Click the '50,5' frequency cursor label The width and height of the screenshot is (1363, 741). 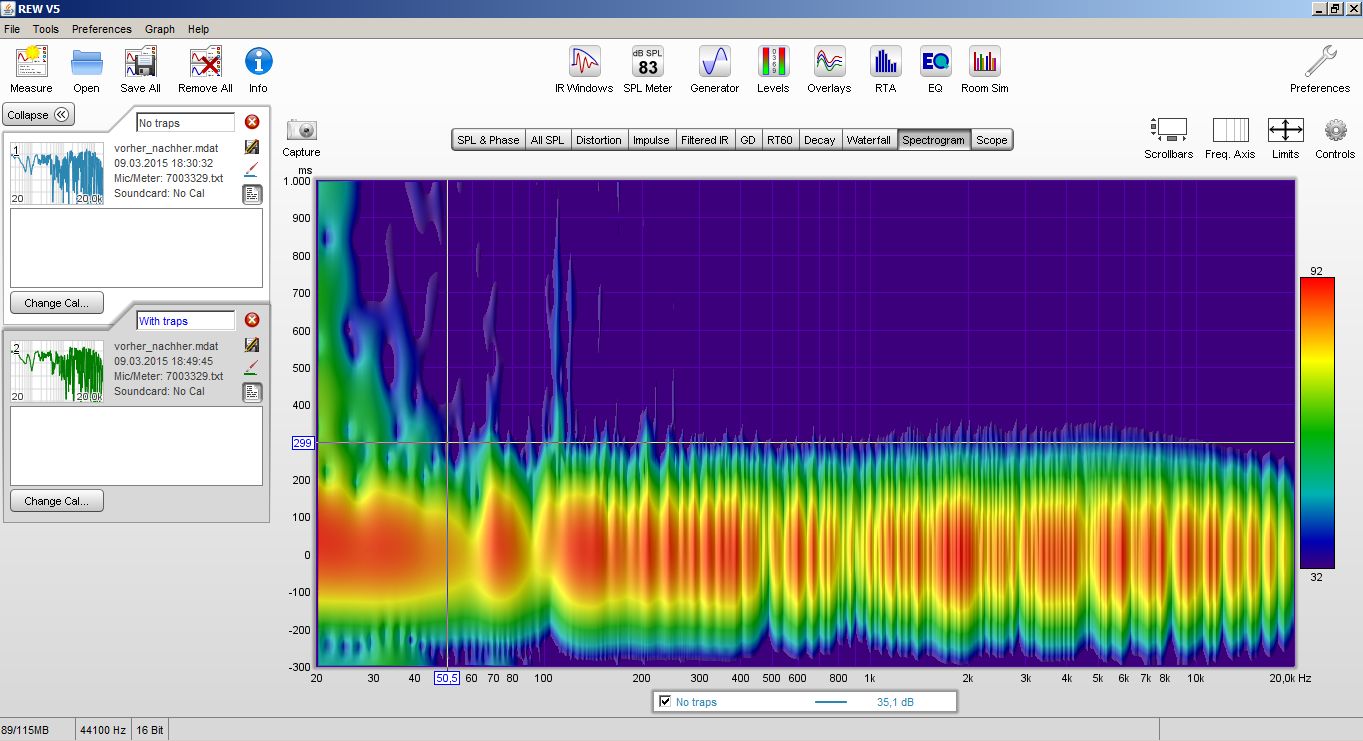[x=447, y=678]
